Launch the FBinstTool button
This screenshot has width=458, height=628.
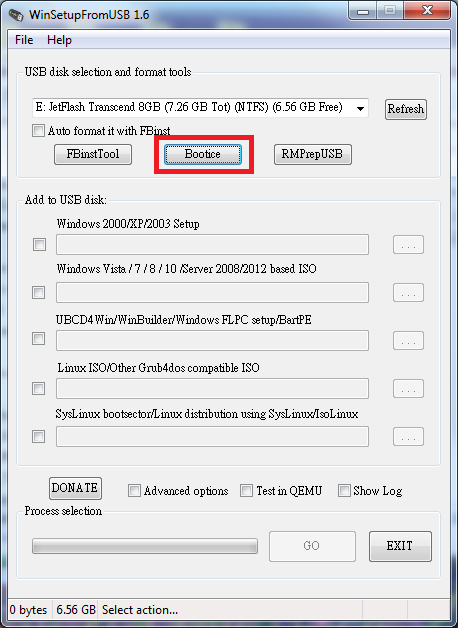(x=93, y=154)
